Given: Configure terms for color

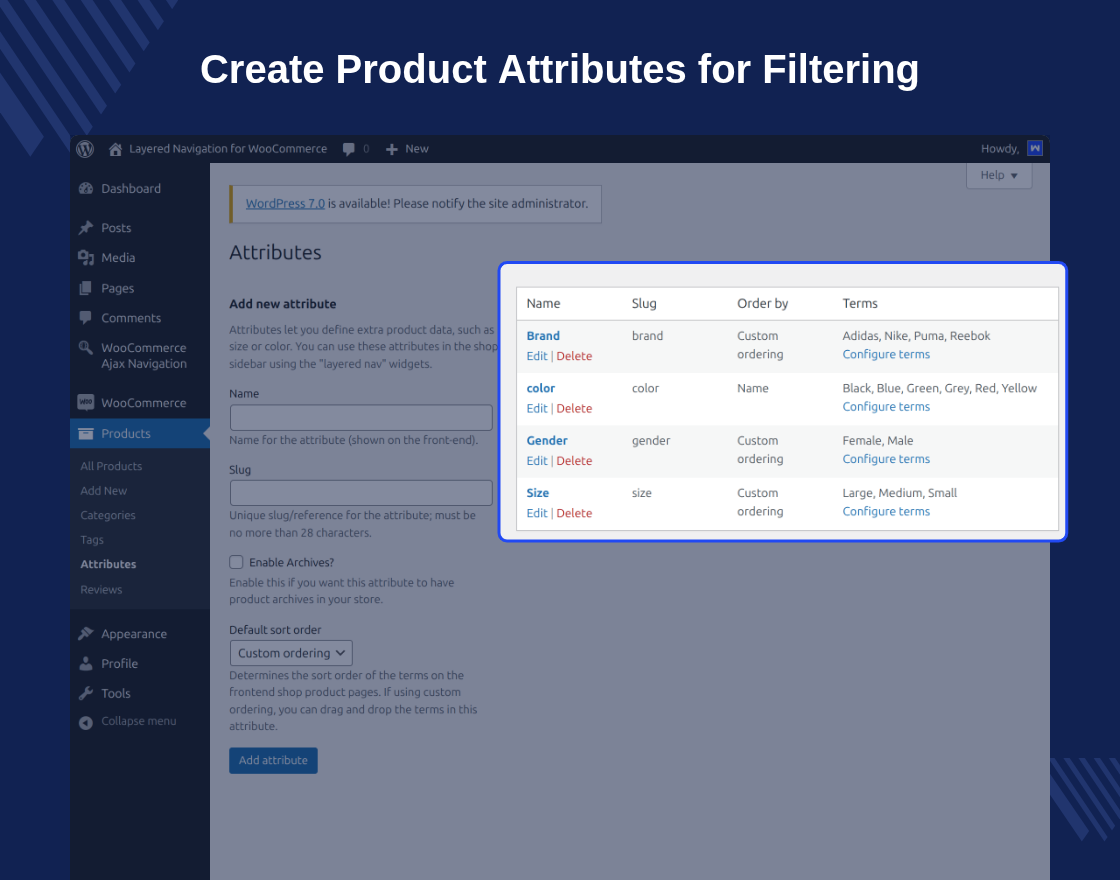Looking at the screenshot, I should [x=886, y=406].
